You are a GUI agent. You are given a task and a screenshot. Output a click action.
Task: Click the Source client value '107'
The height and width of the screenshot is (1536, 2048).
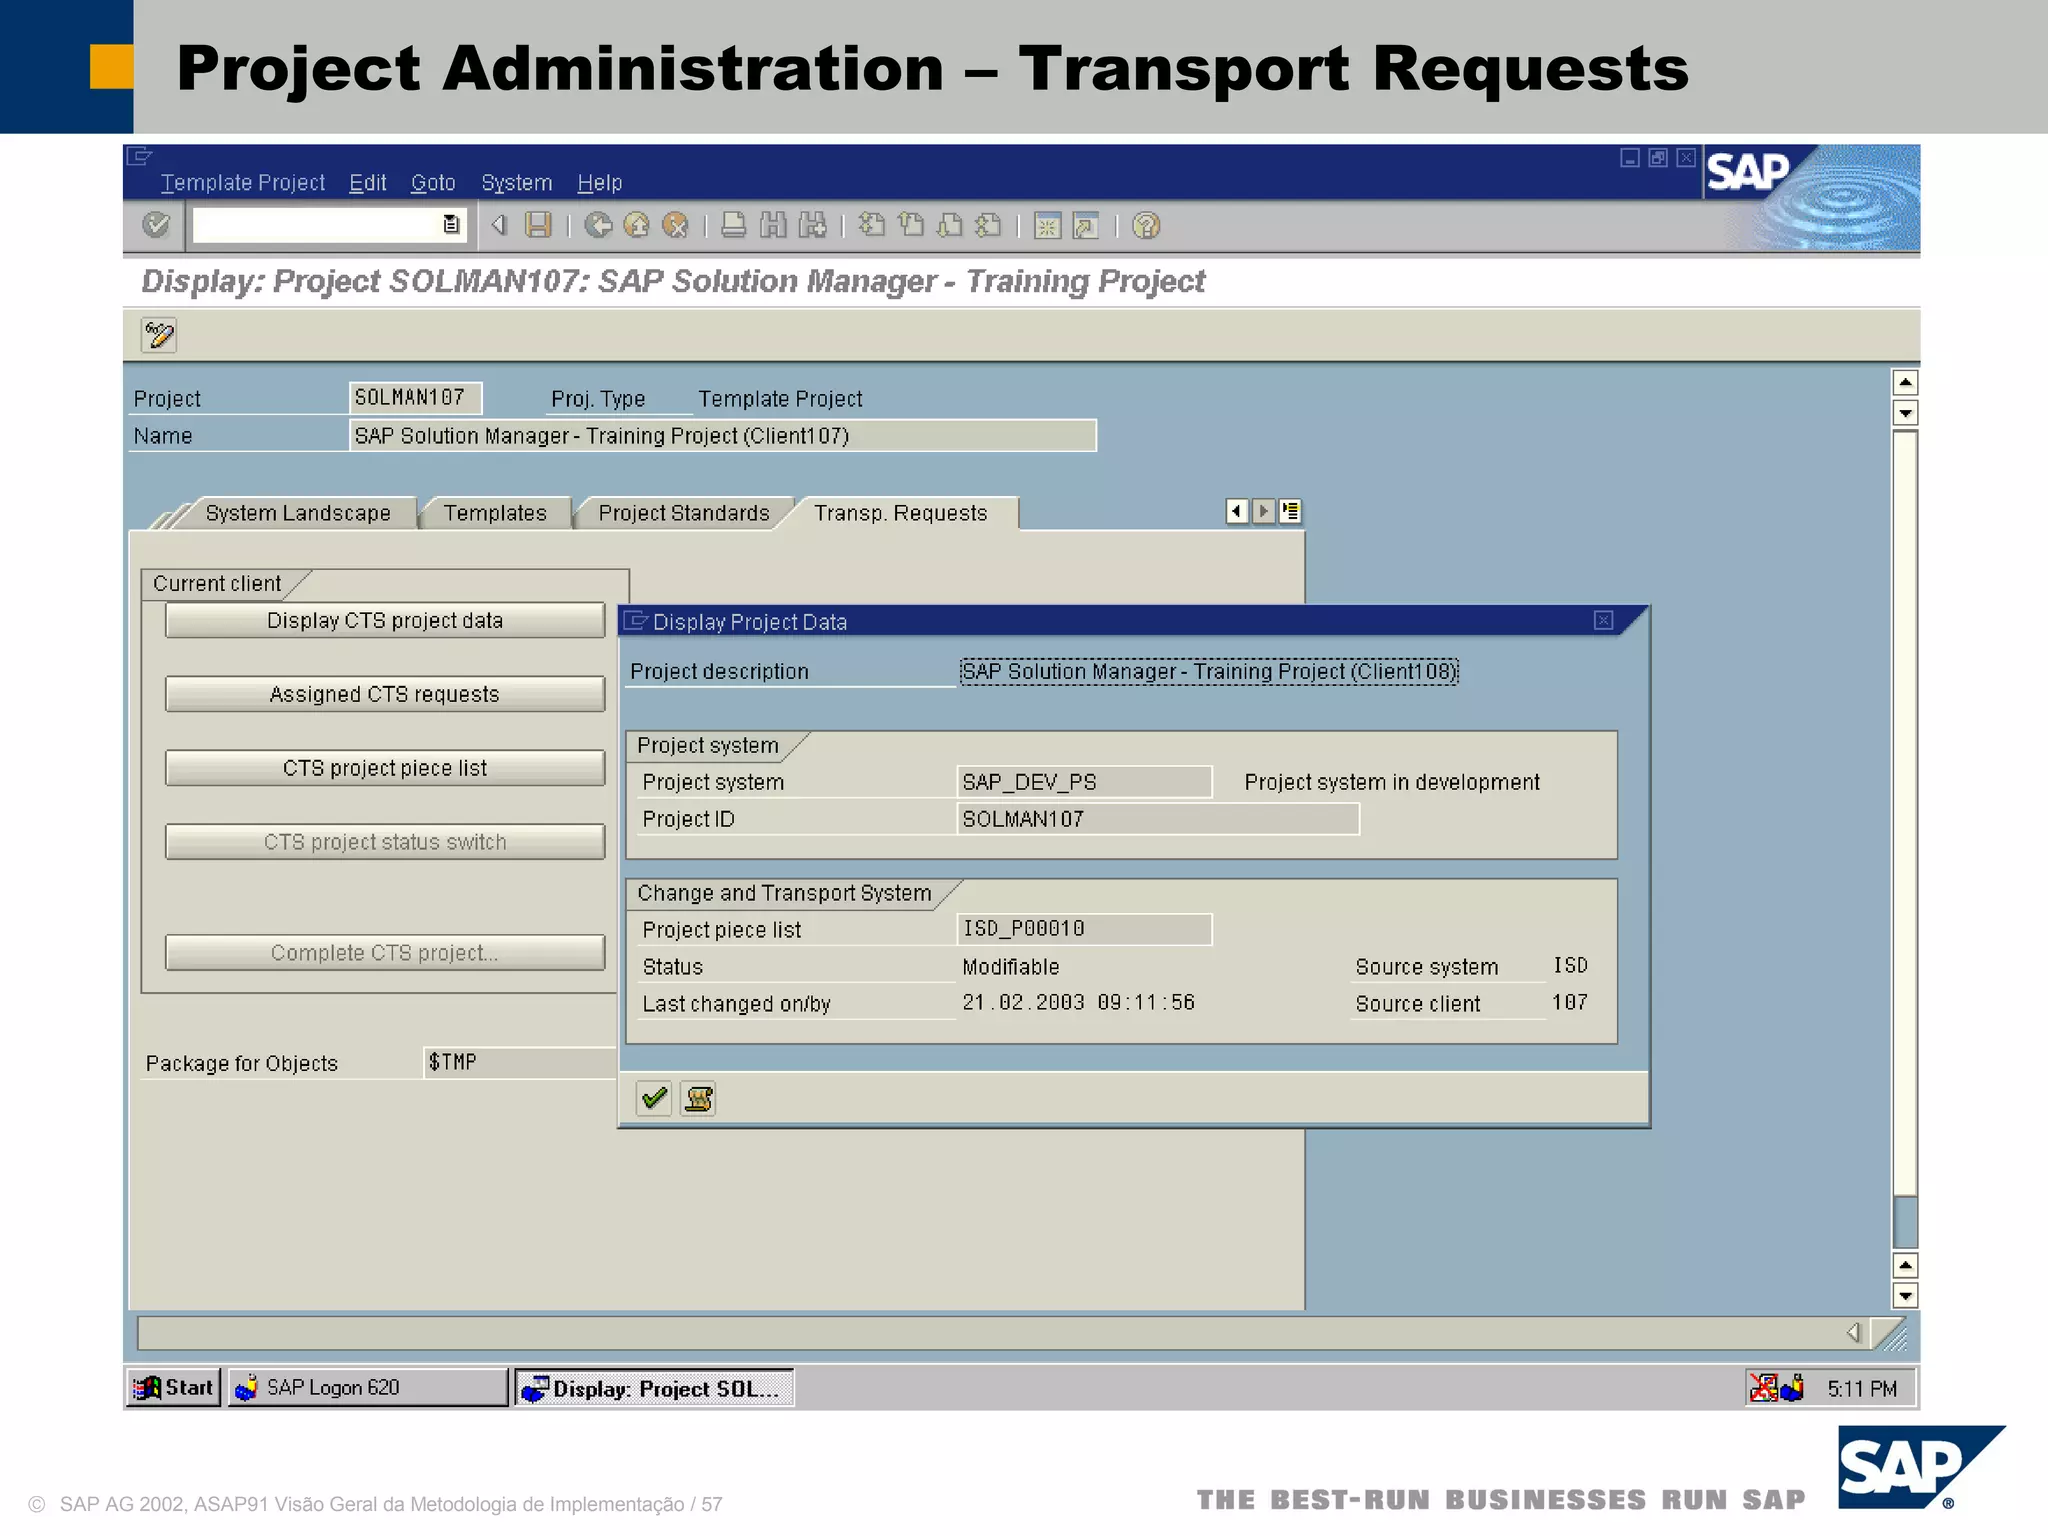coord(1570,1003)
